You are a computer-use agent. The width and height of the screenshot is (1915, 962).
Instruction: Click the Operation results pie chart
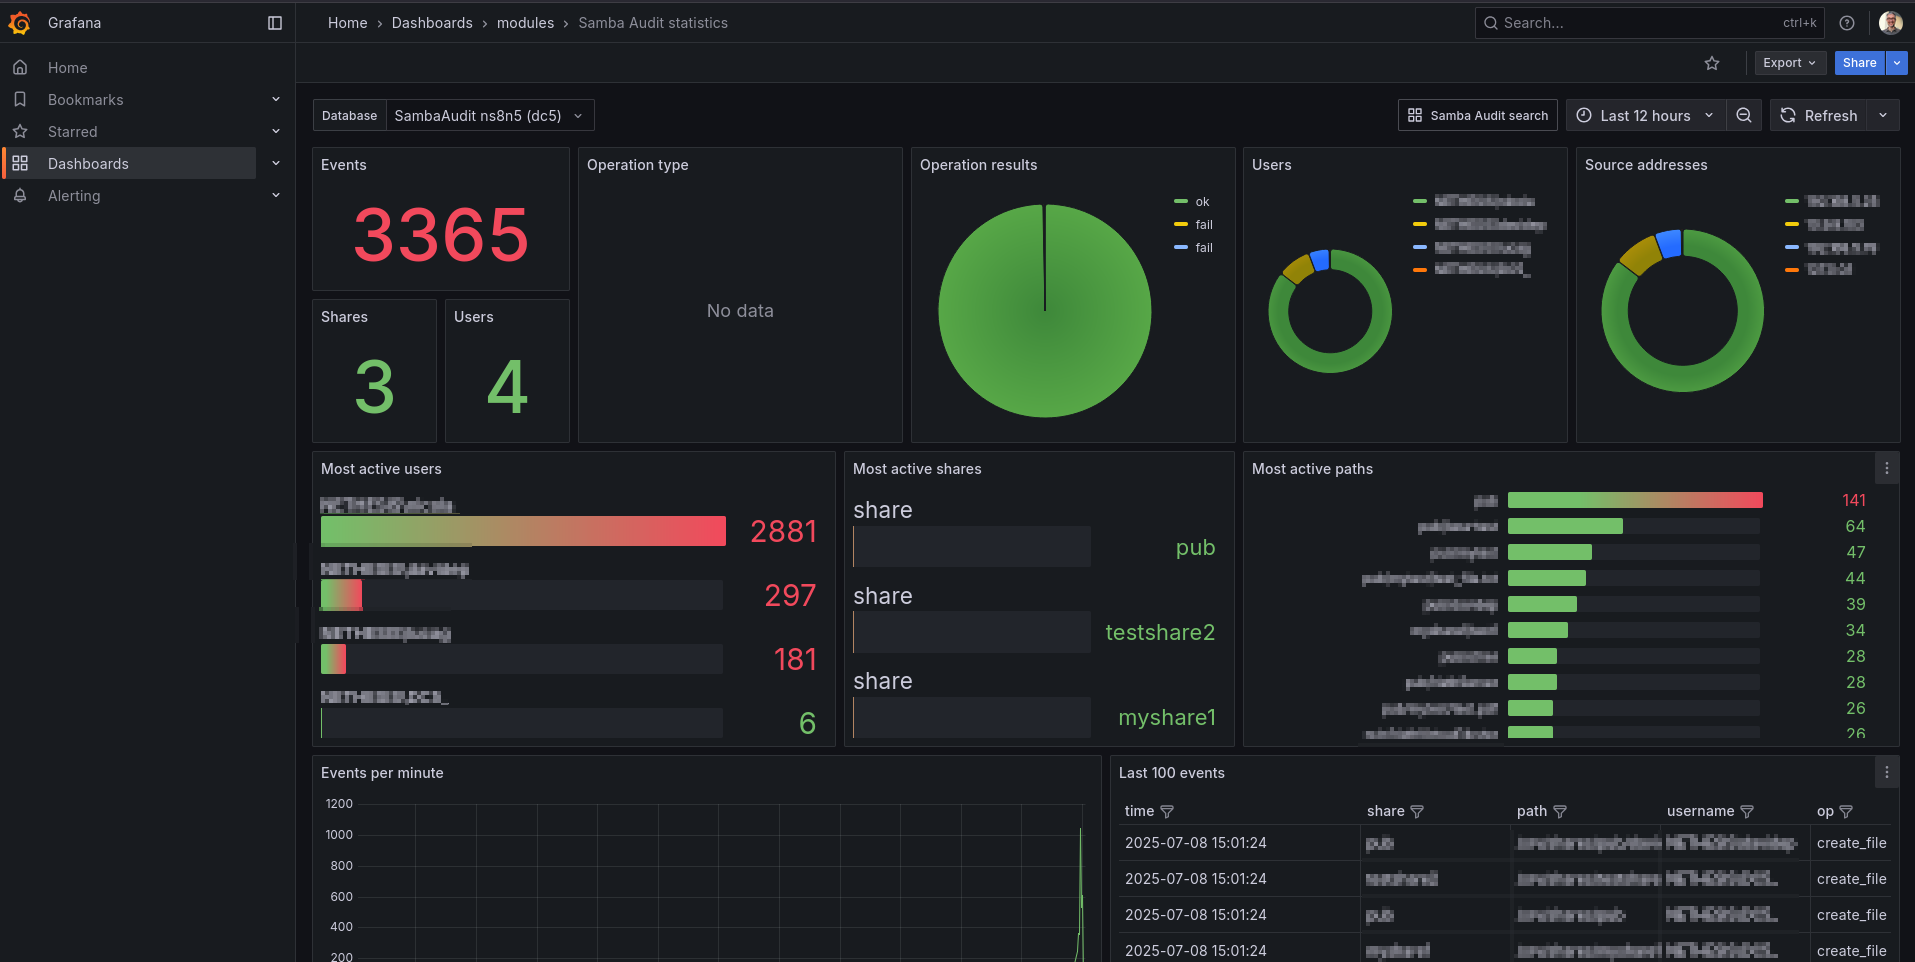(1045, 311)
